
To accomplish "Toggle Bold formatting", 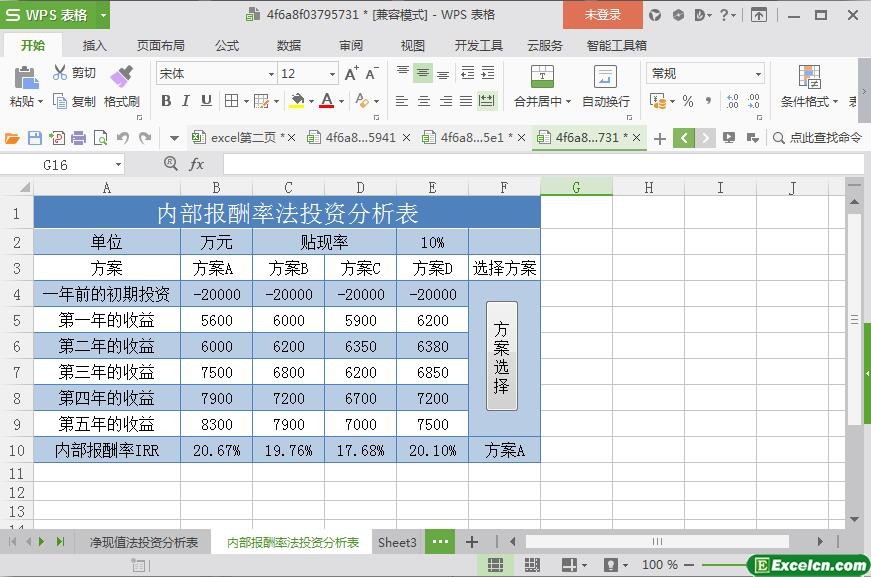I will pyautogui.click(x=166, y=101).
